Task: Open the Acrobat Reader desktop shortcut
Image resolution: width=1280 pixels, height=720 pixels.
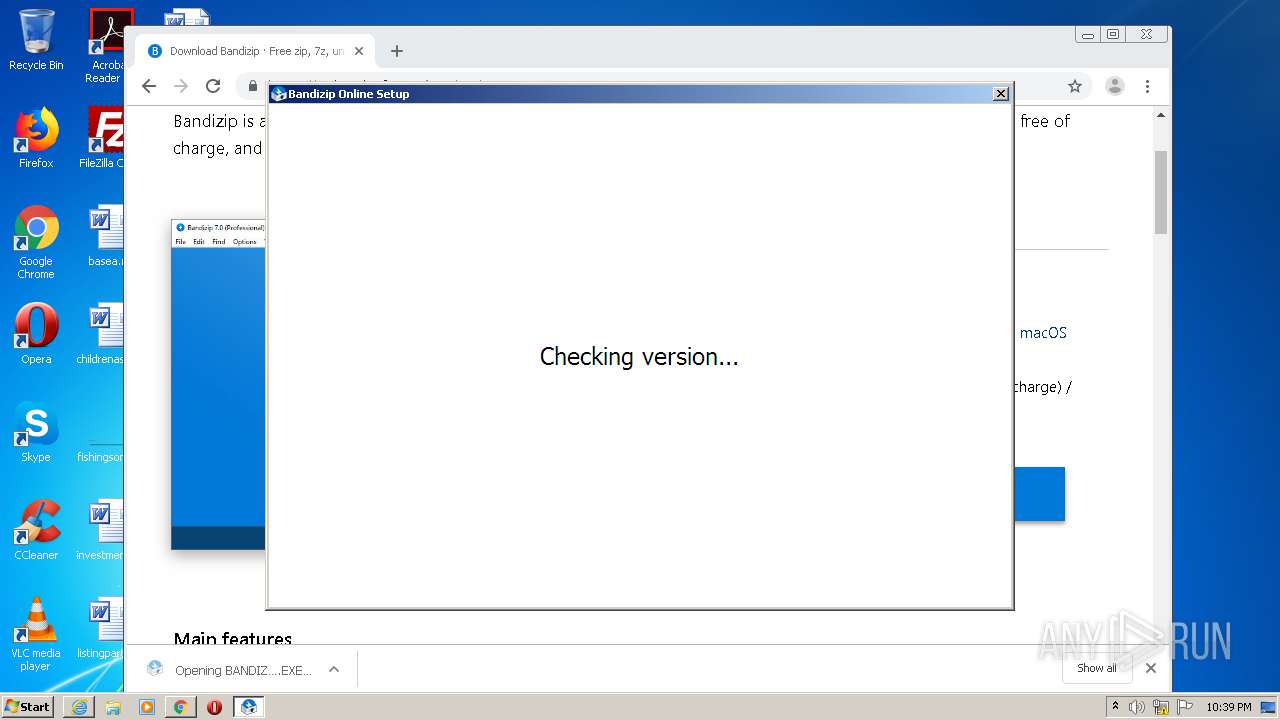Action: click(106, 45)
